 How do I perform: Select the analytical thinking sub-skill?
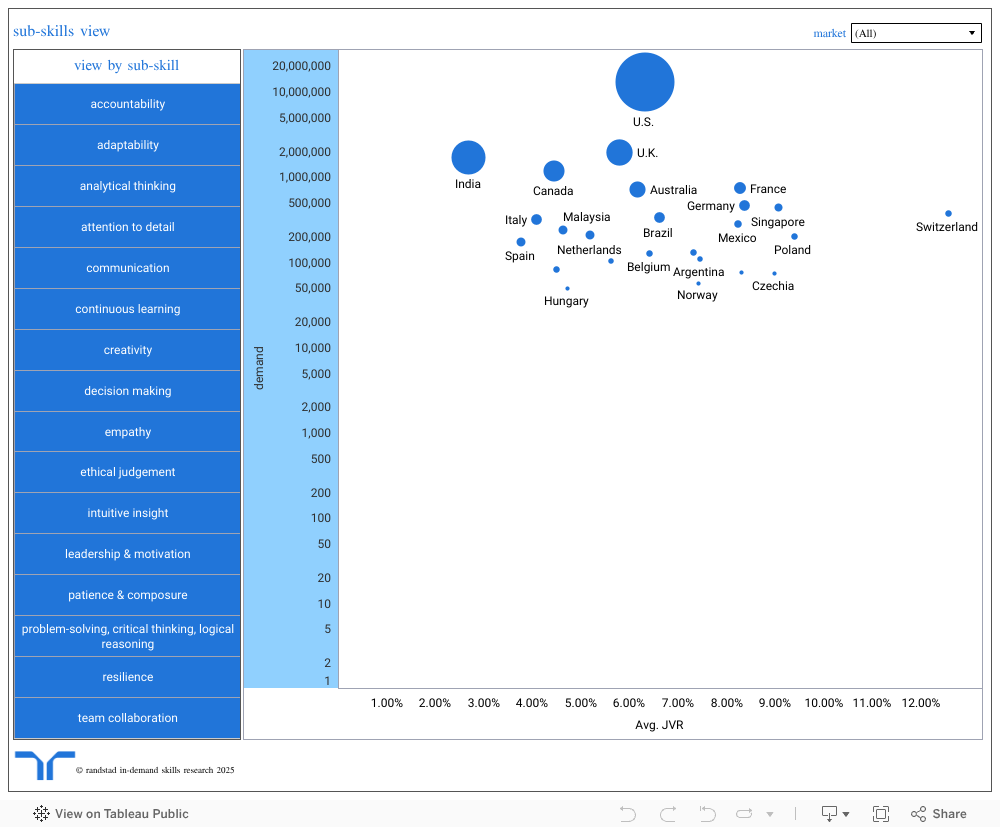click(x=128, y=186)
